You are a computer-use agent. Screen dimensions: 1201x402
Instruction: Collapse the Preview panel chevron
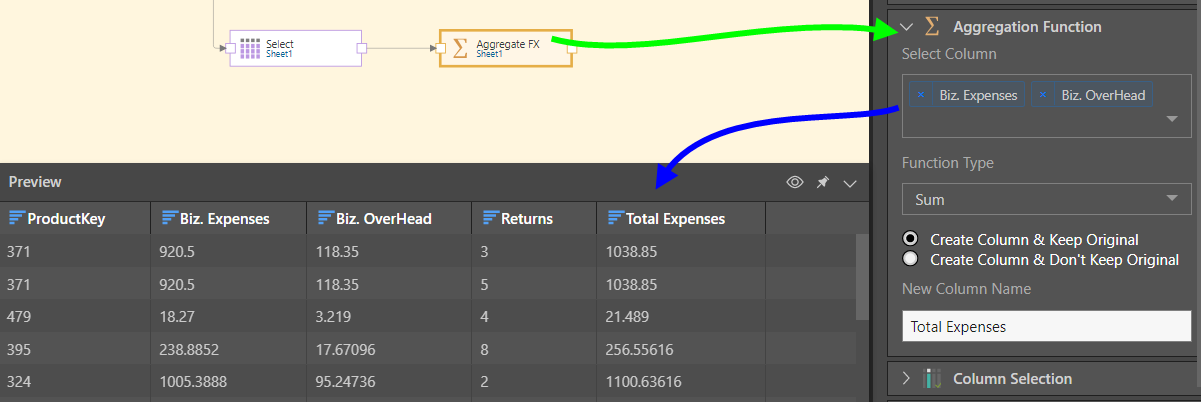point(850,182)
